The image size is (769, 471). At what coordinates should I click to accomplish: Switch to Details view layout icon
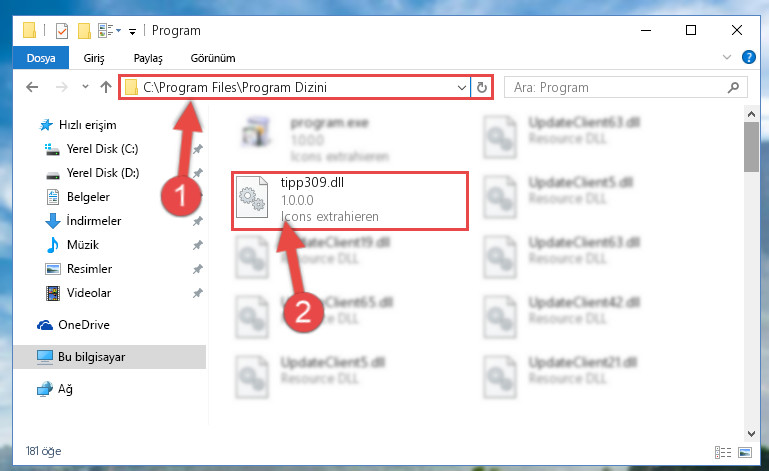point(723,452)
